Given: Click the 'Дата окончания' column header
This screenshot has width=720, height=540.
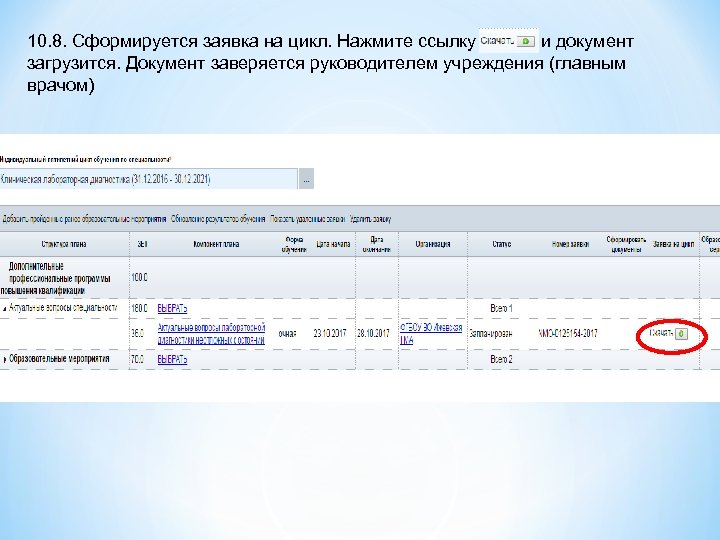Looking at the screenshot, I should 377,244.
